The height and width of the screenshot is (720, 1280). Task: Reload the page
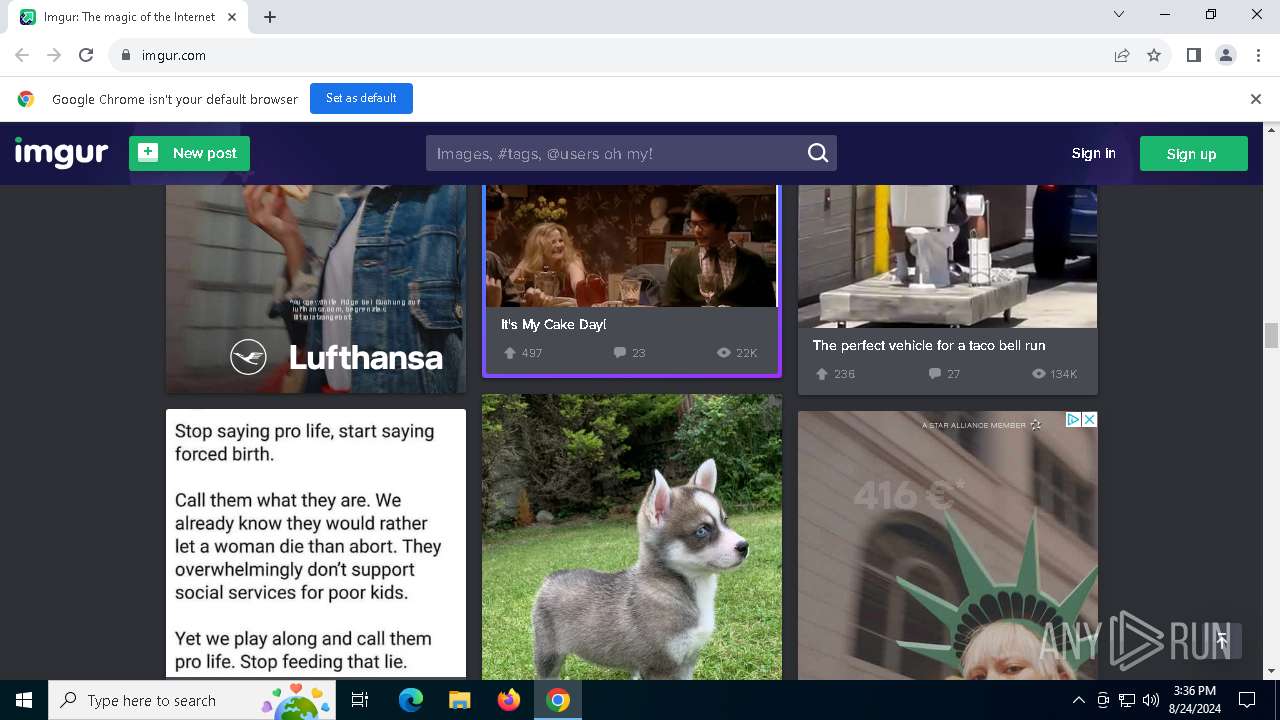[86, 56]
